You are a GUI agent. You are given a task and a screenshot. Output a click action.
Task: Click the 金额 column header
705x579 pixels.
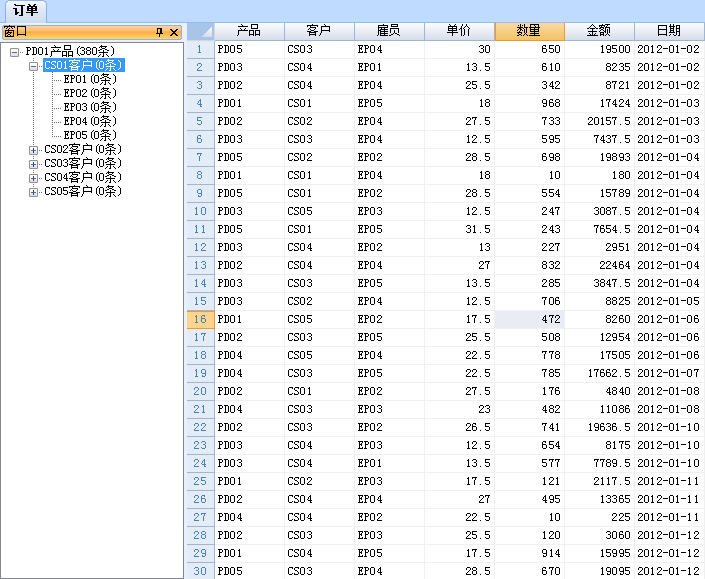(x=599, y=31)
